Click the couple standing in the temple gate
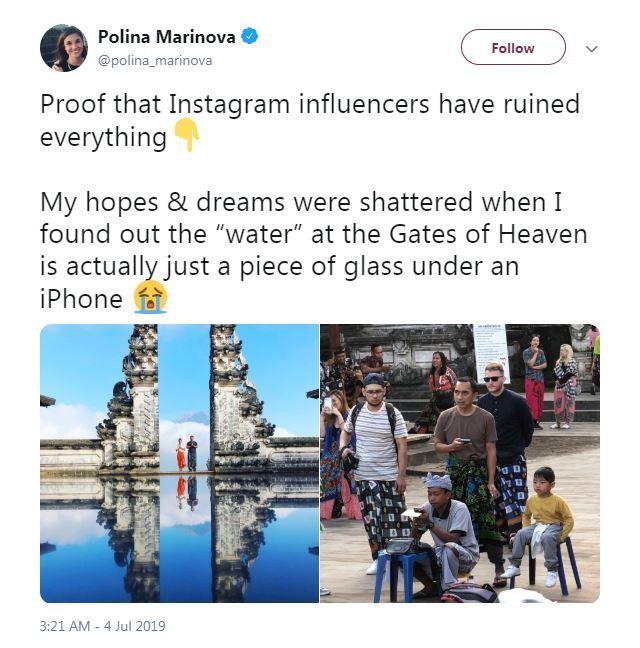 point(187,453)
